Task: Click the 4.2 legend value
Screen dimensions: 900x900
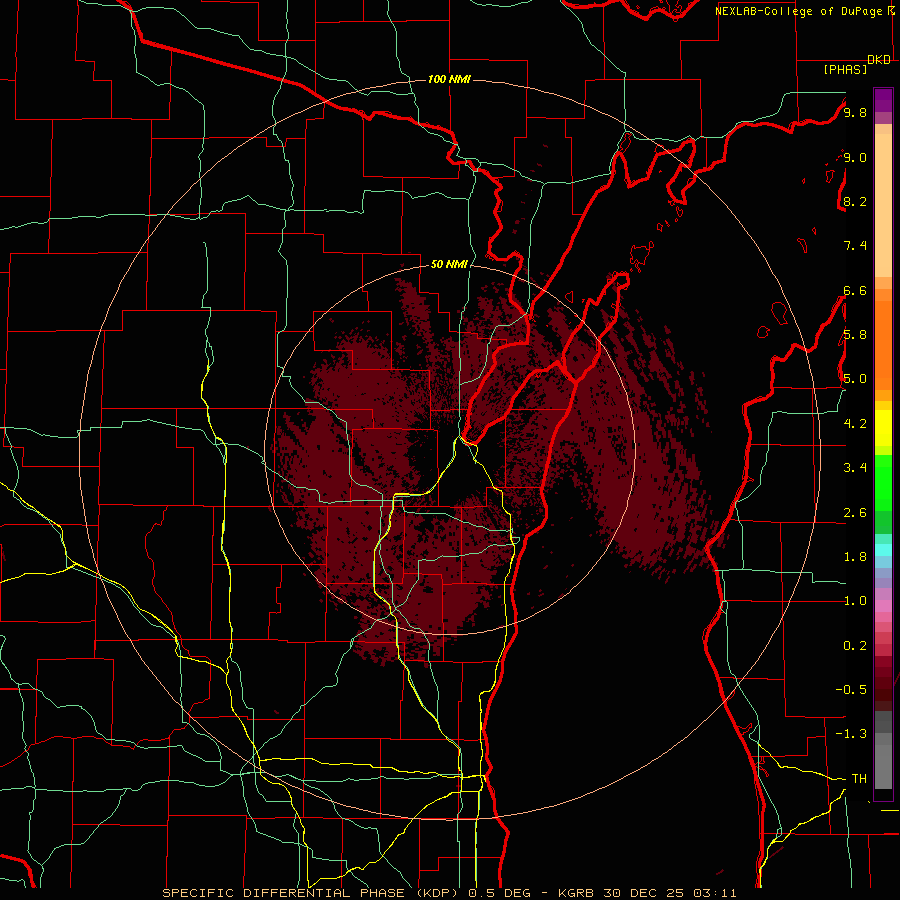Action: pyautogui.click(x=855, y=424)
